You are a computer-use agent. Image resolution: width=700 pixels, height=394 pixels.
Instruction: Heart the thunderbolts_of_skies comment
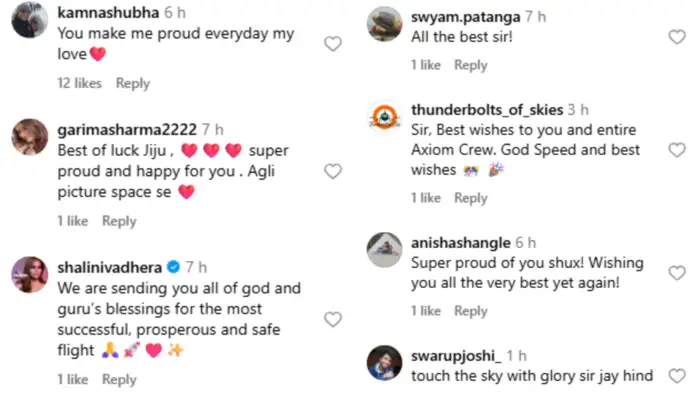click(677, 150)
